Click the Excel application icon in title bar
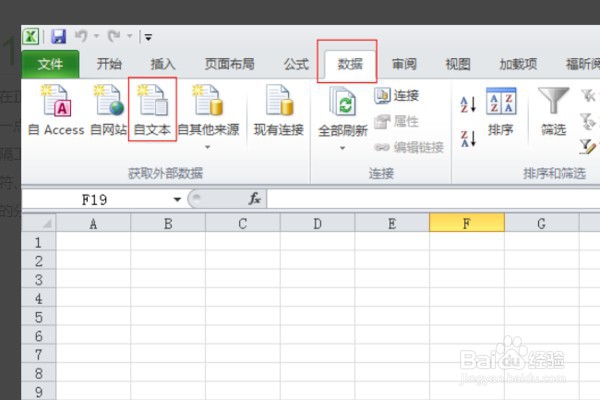Screen dimensions: 600x400 [31, 37]
